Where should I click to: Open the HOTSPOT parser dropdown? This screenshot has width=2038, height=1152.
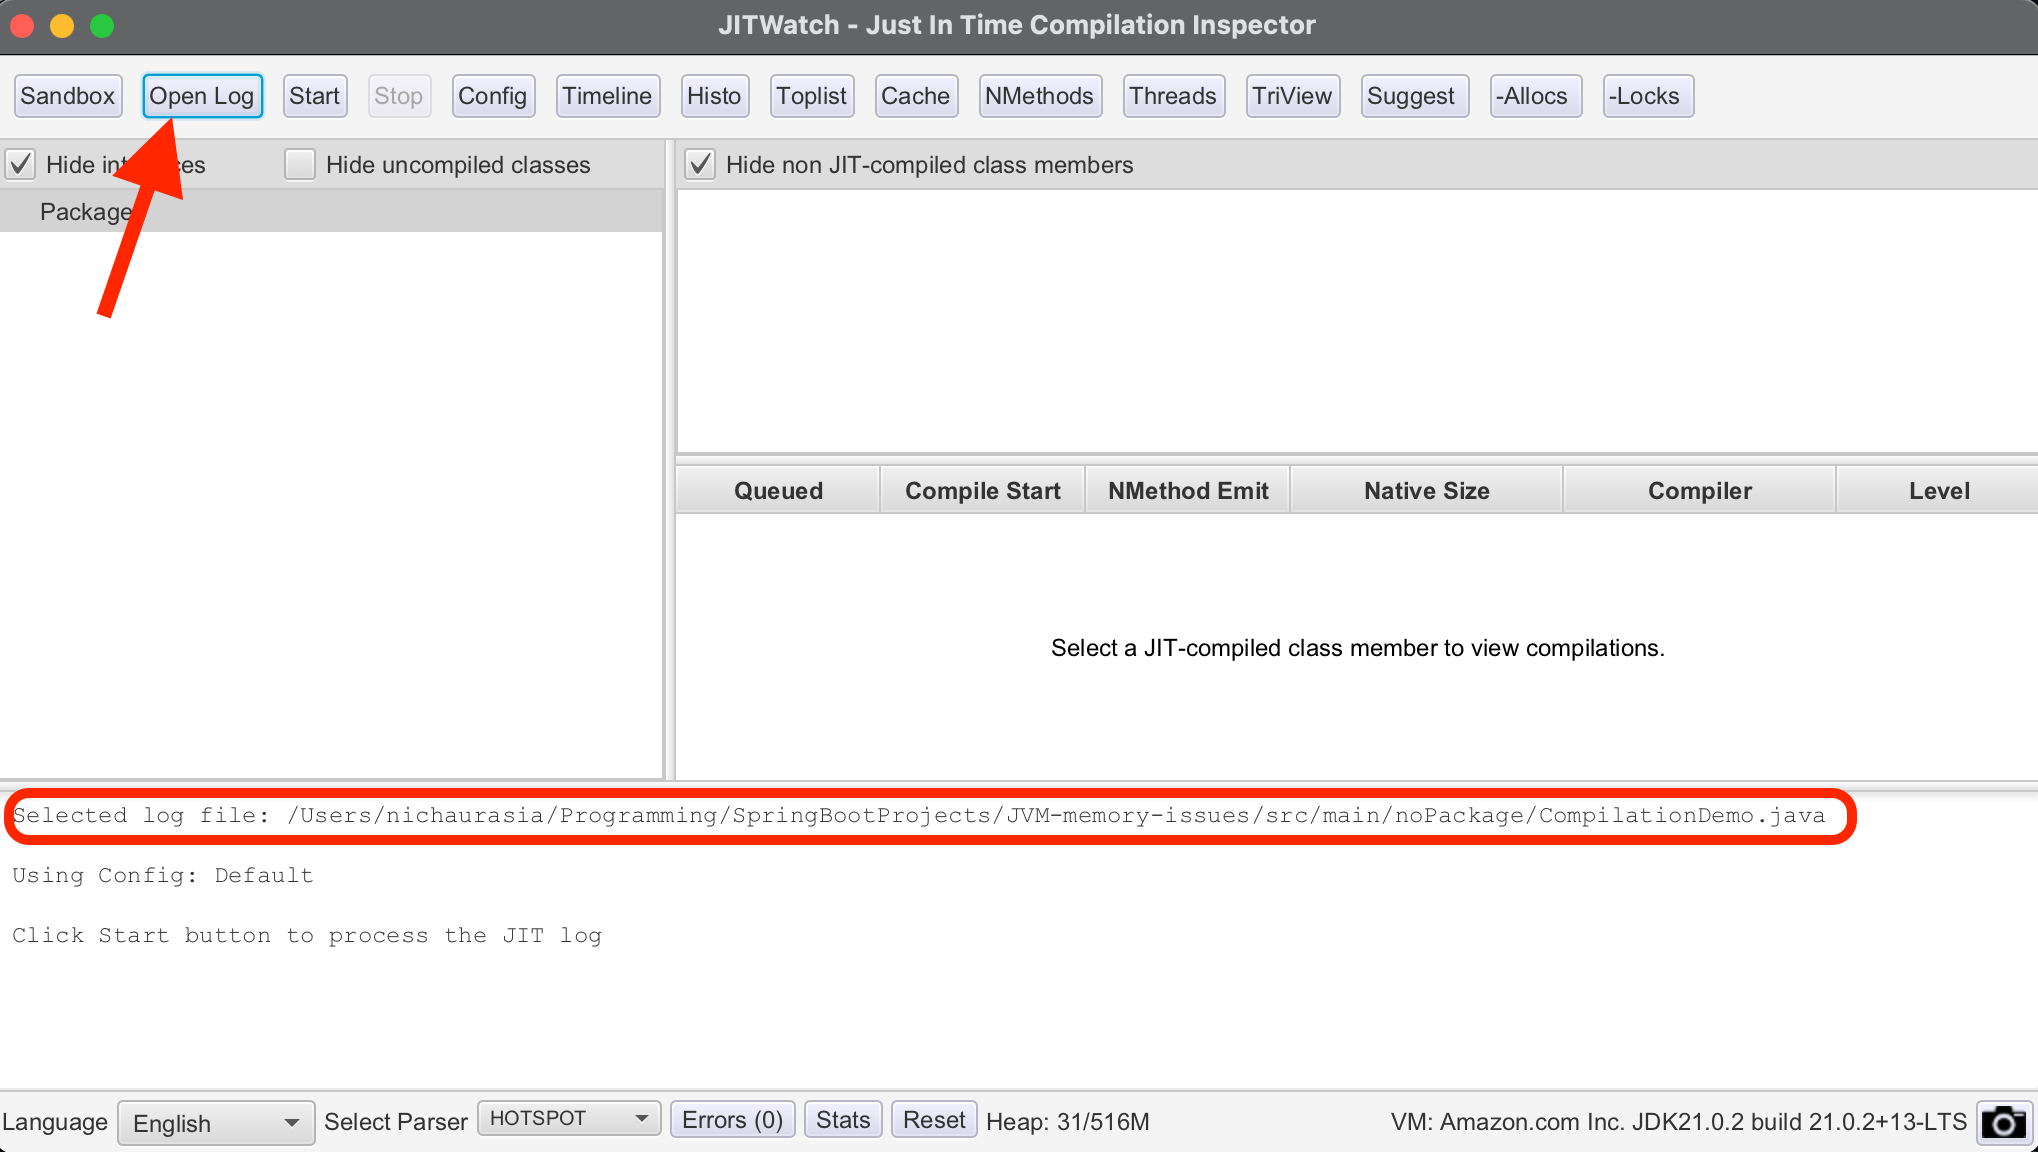(569, 1118)
